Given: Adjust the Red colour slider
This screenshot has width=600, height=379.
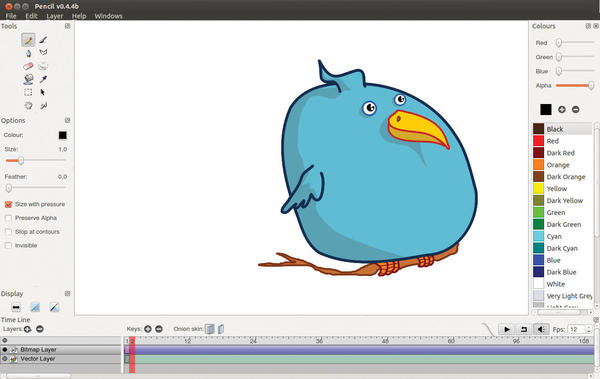Looking at the screenshot, I should click(x=575, y=42).
